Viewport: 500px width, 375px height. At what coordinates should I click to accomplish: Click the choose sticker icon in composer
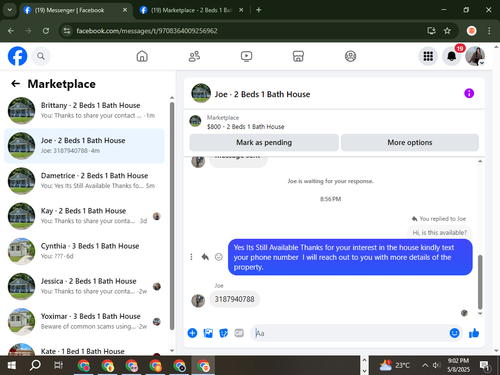(x=224, y=333)
